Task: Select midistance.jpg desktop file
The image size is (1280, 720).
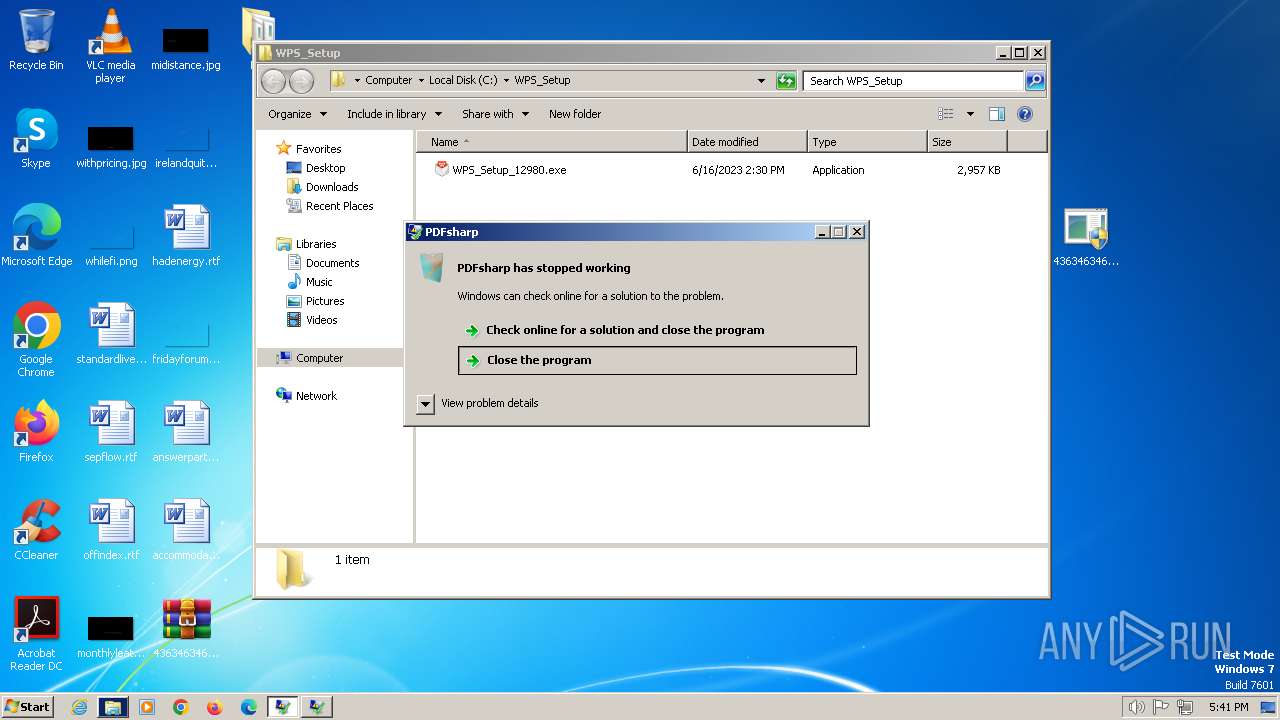Action: click(186, 48)
